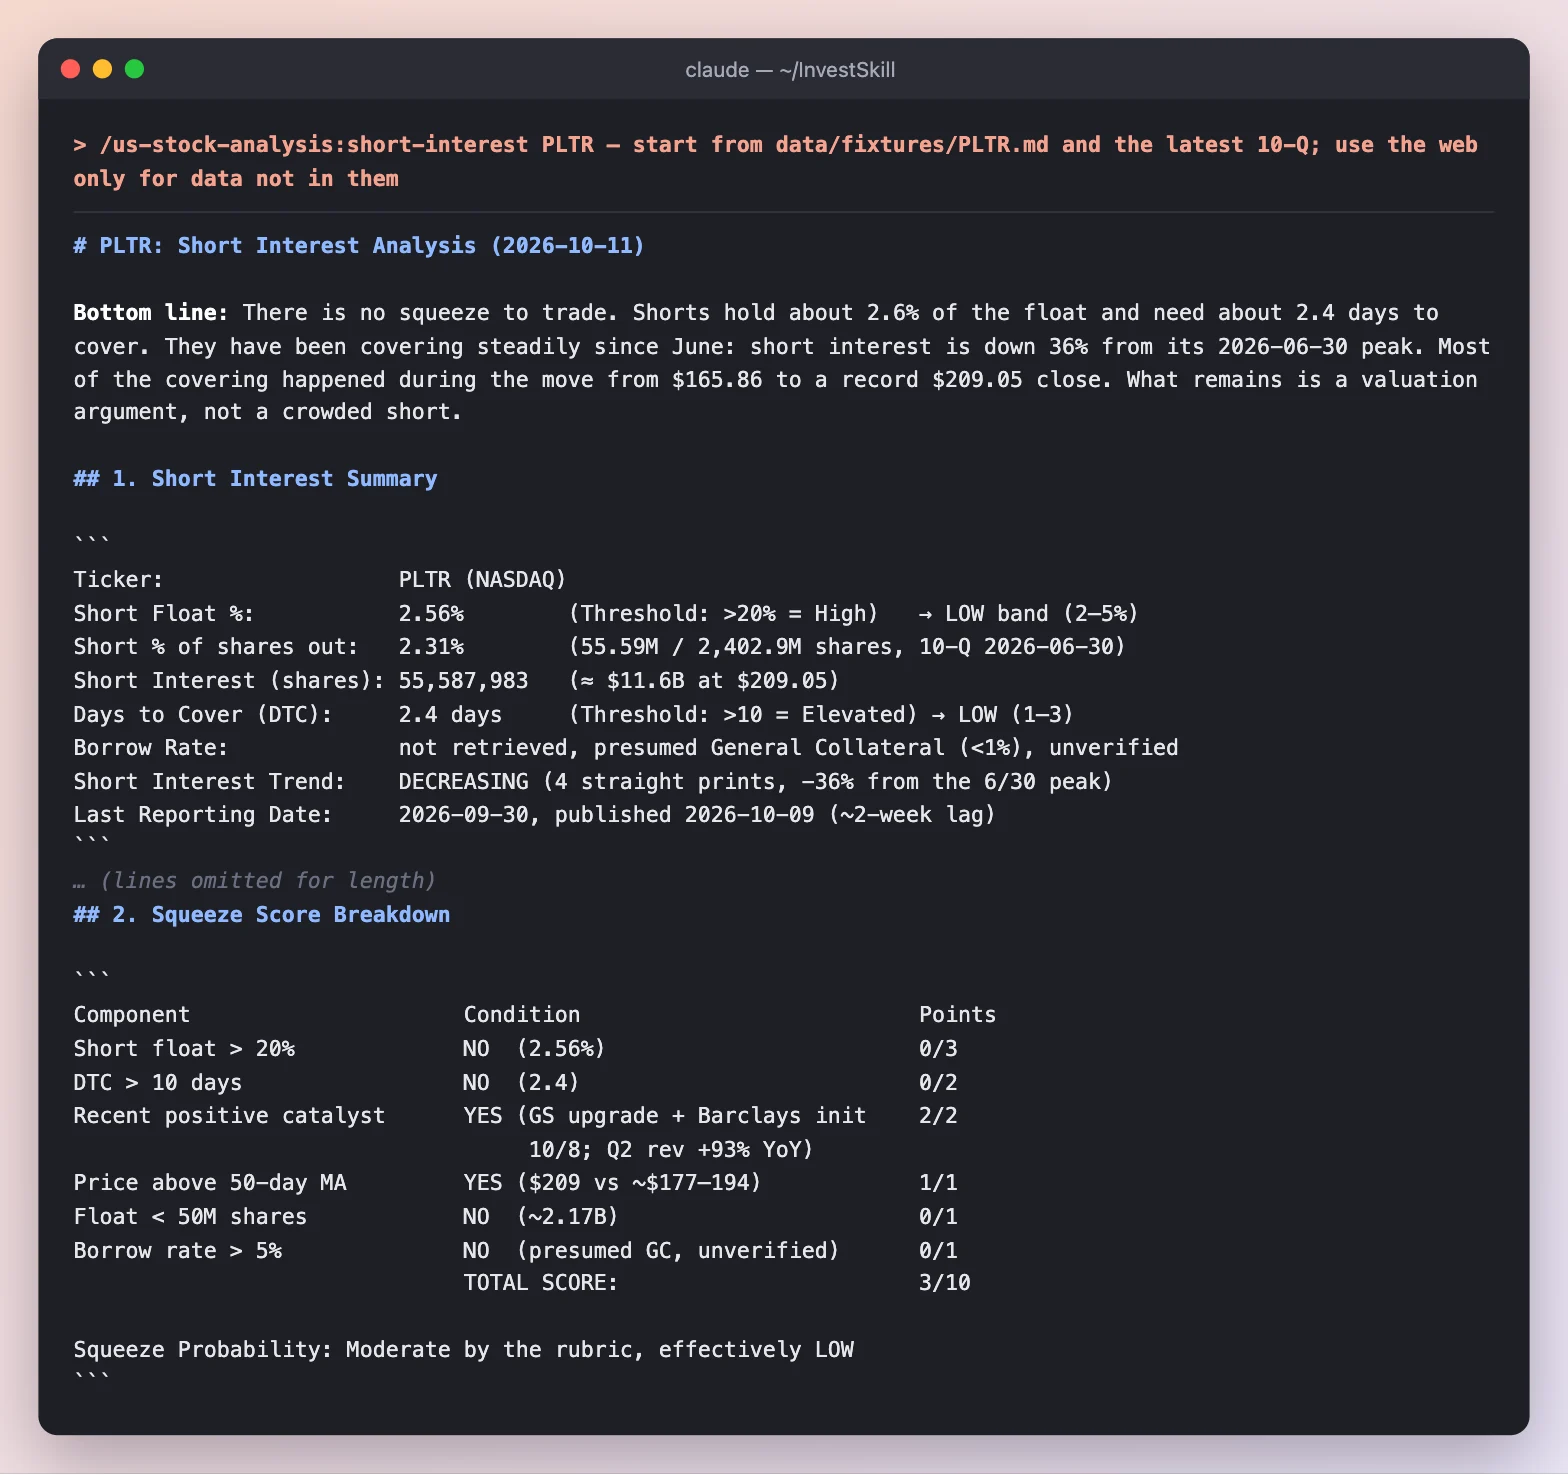Click the '## 2. Squeeze Score Breakdown' heading
The image size is (1568, 1475).
[x=262, y=915]
